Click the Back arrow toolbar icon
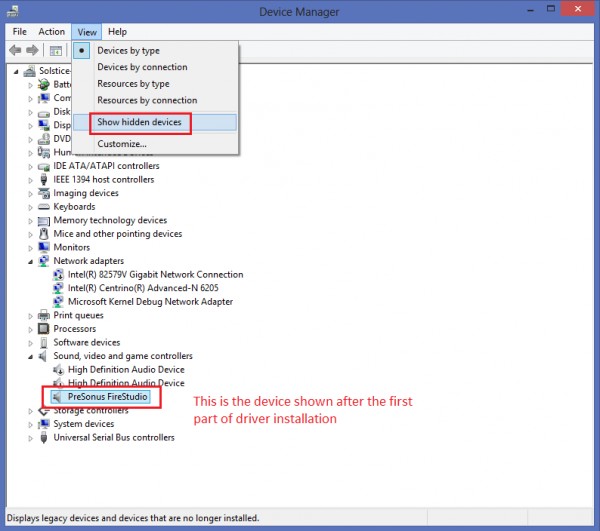 click(15, 50)
